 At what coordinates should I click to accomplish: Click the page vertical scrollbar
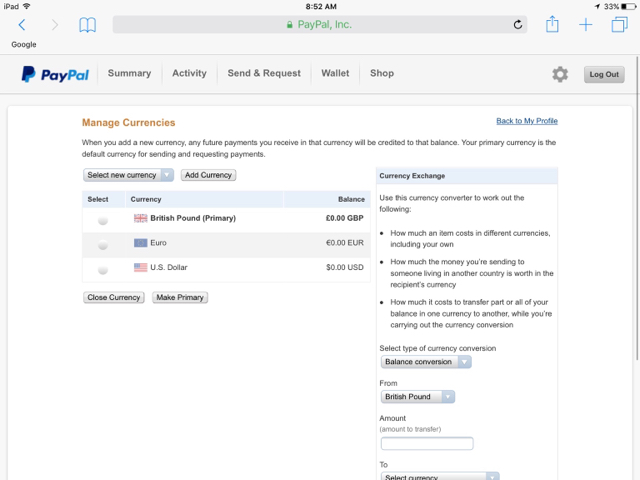point(637,208)
